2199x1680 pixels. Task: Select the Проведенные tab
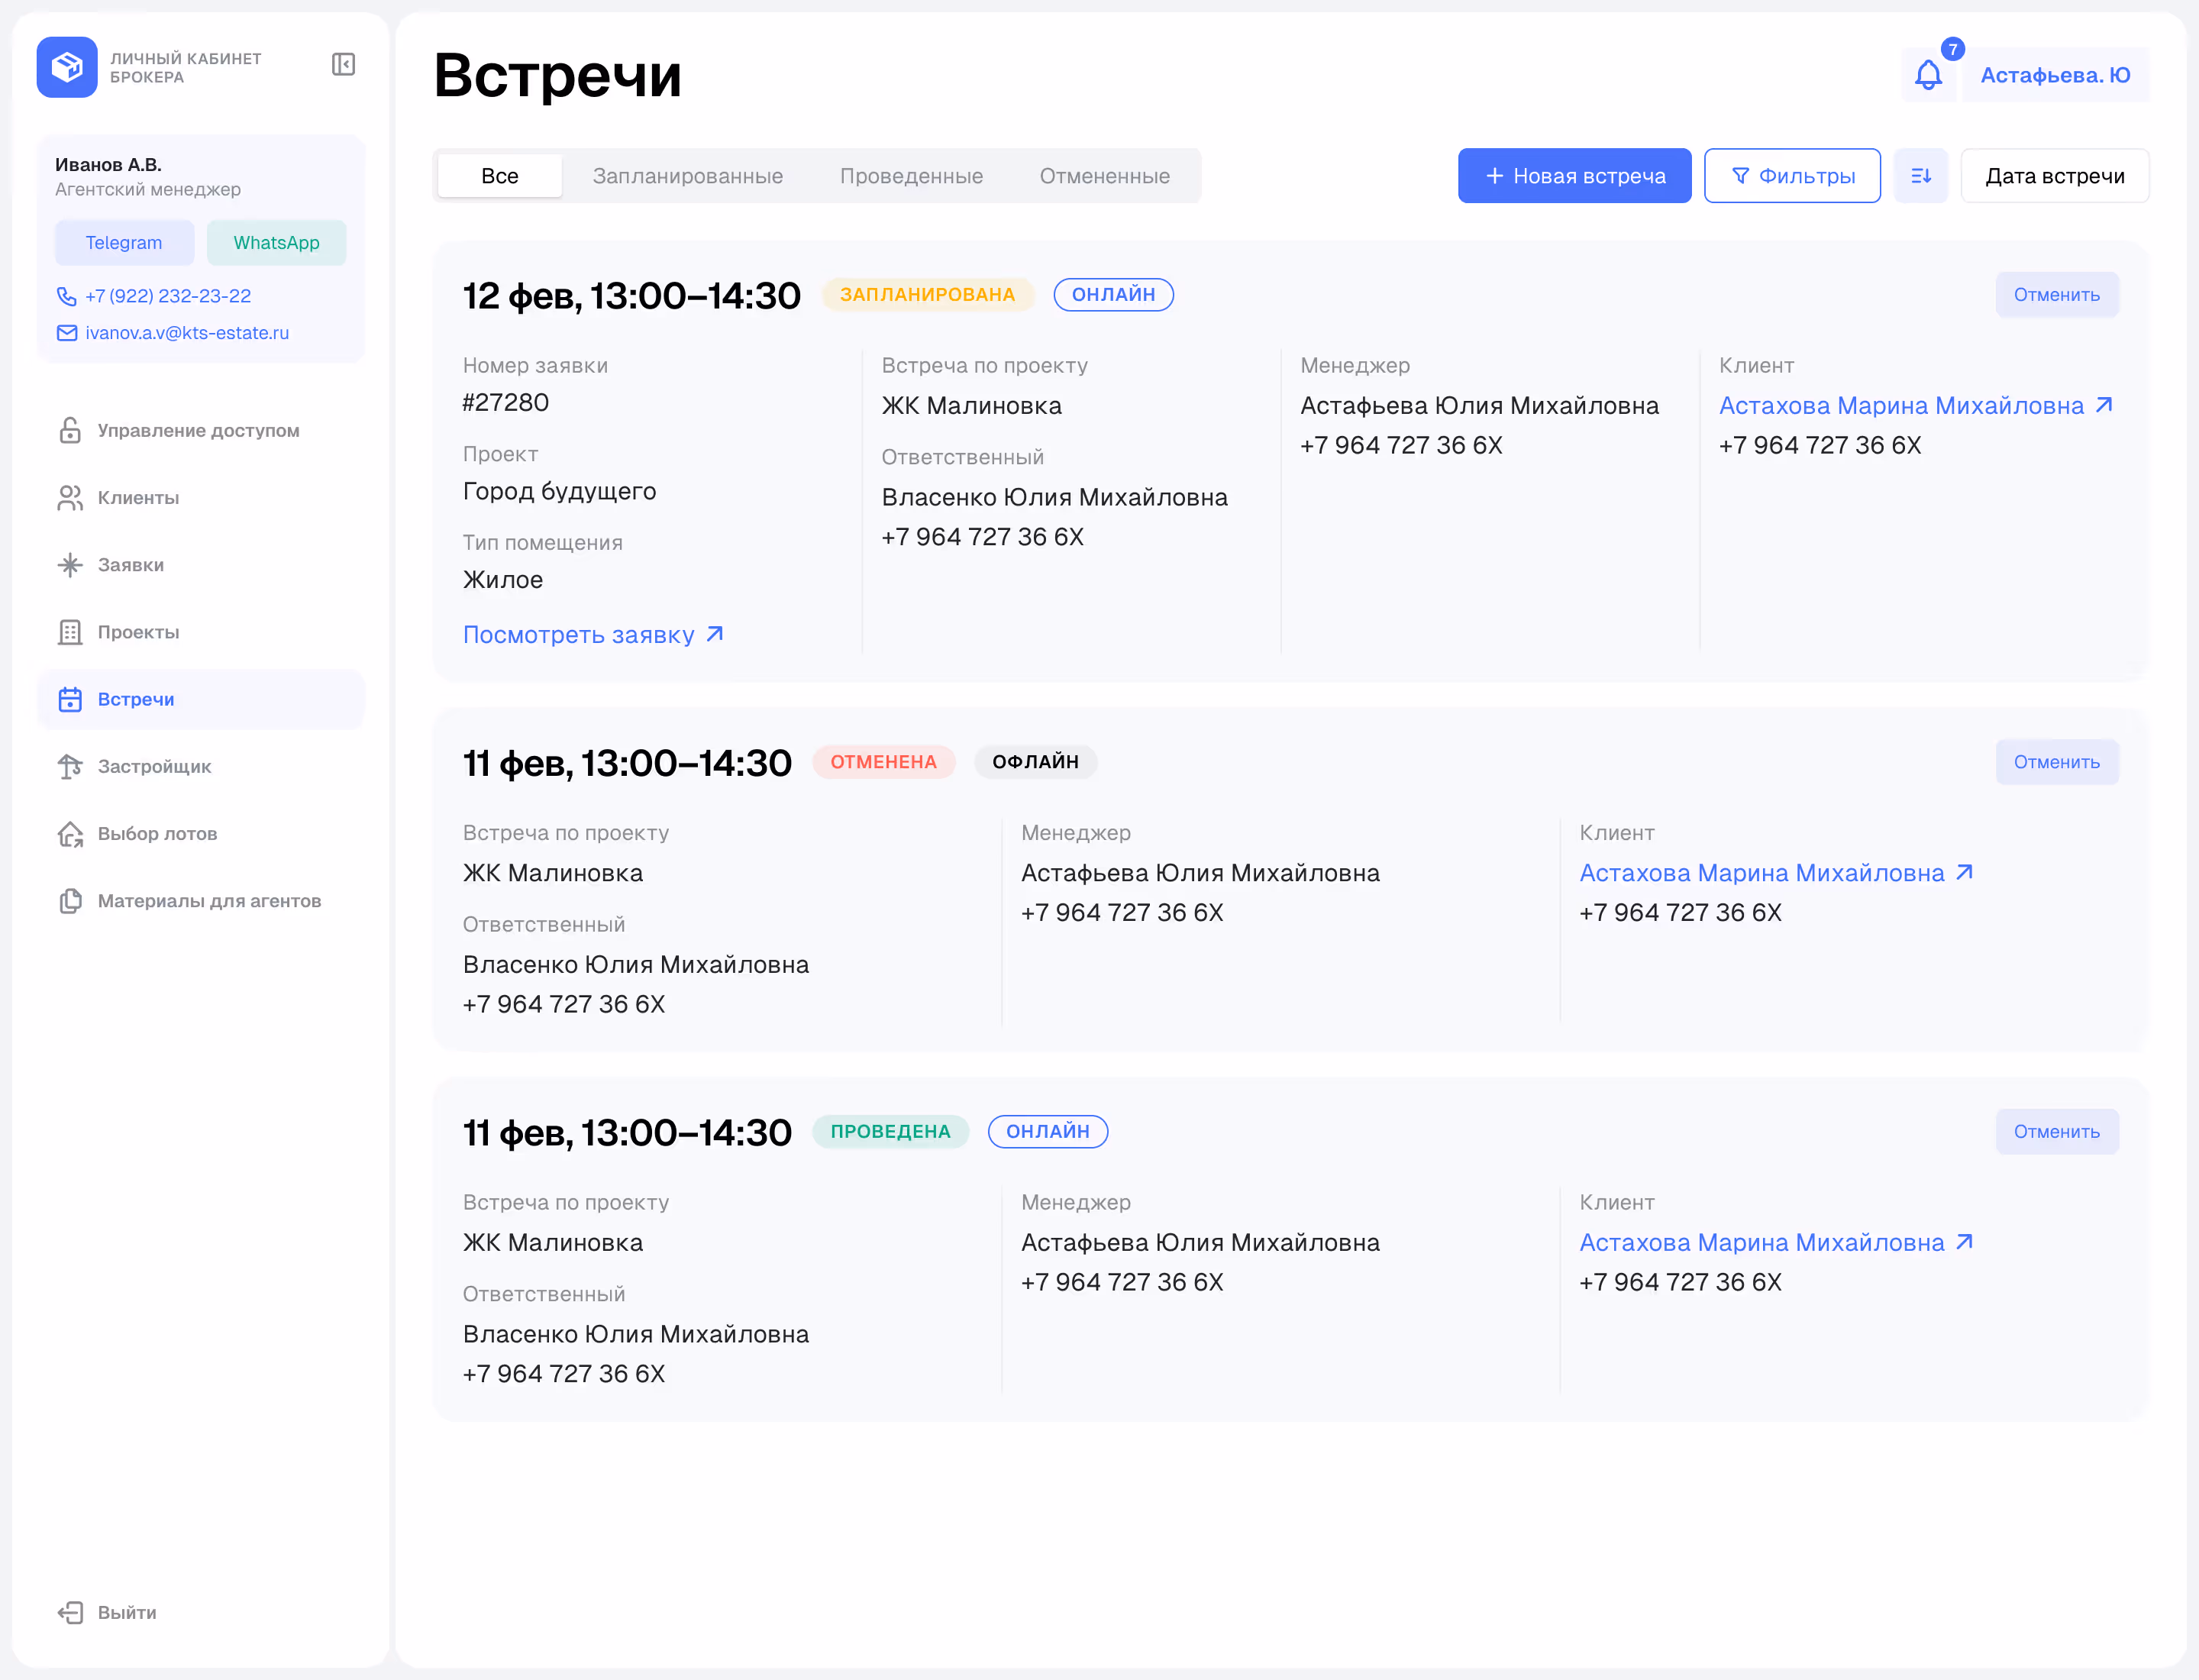coord(910,176)
